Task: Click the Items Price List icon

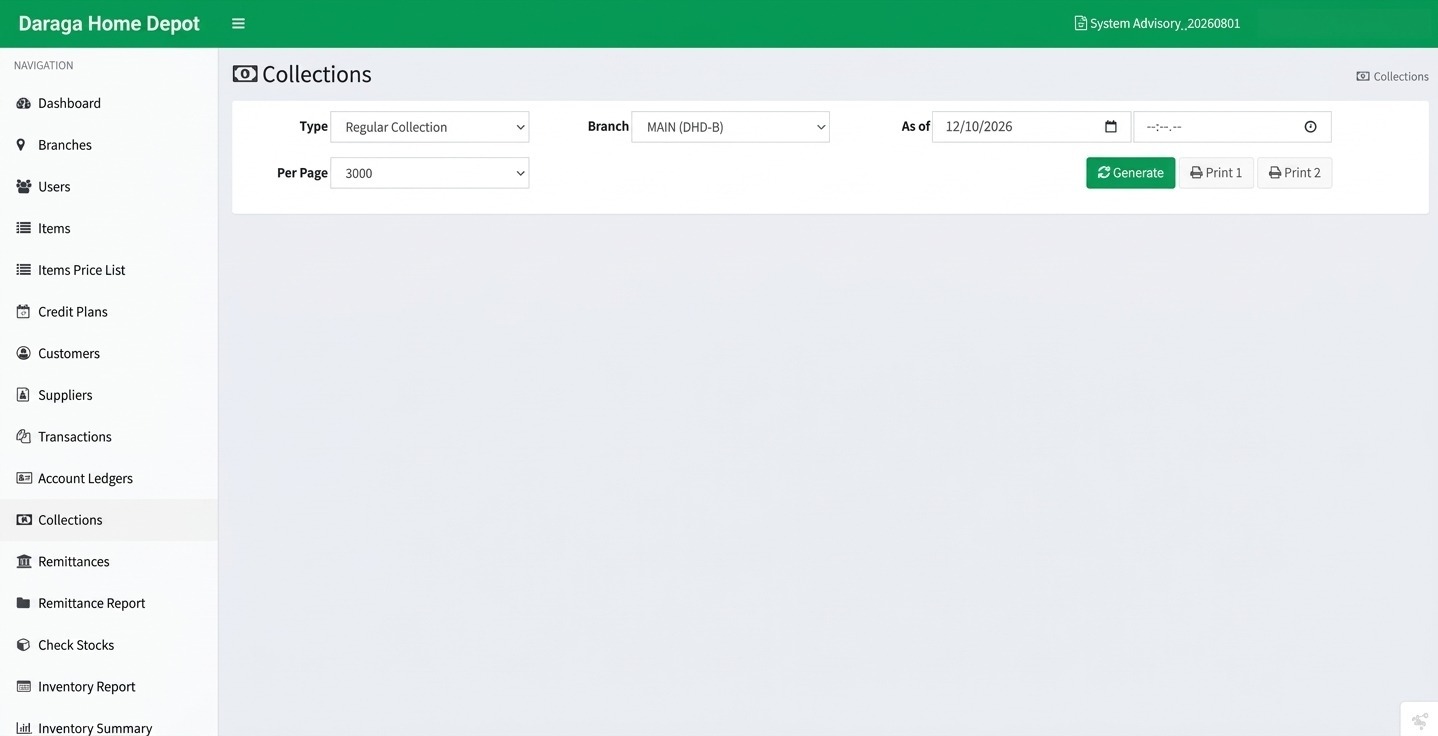Action: tap(24, 270)
